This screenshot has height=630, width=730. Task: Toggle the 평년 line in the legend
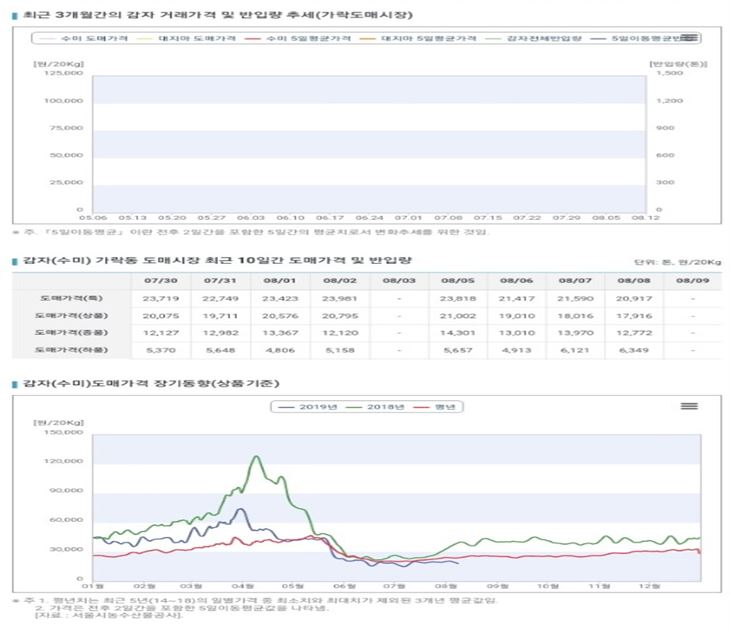434,407
